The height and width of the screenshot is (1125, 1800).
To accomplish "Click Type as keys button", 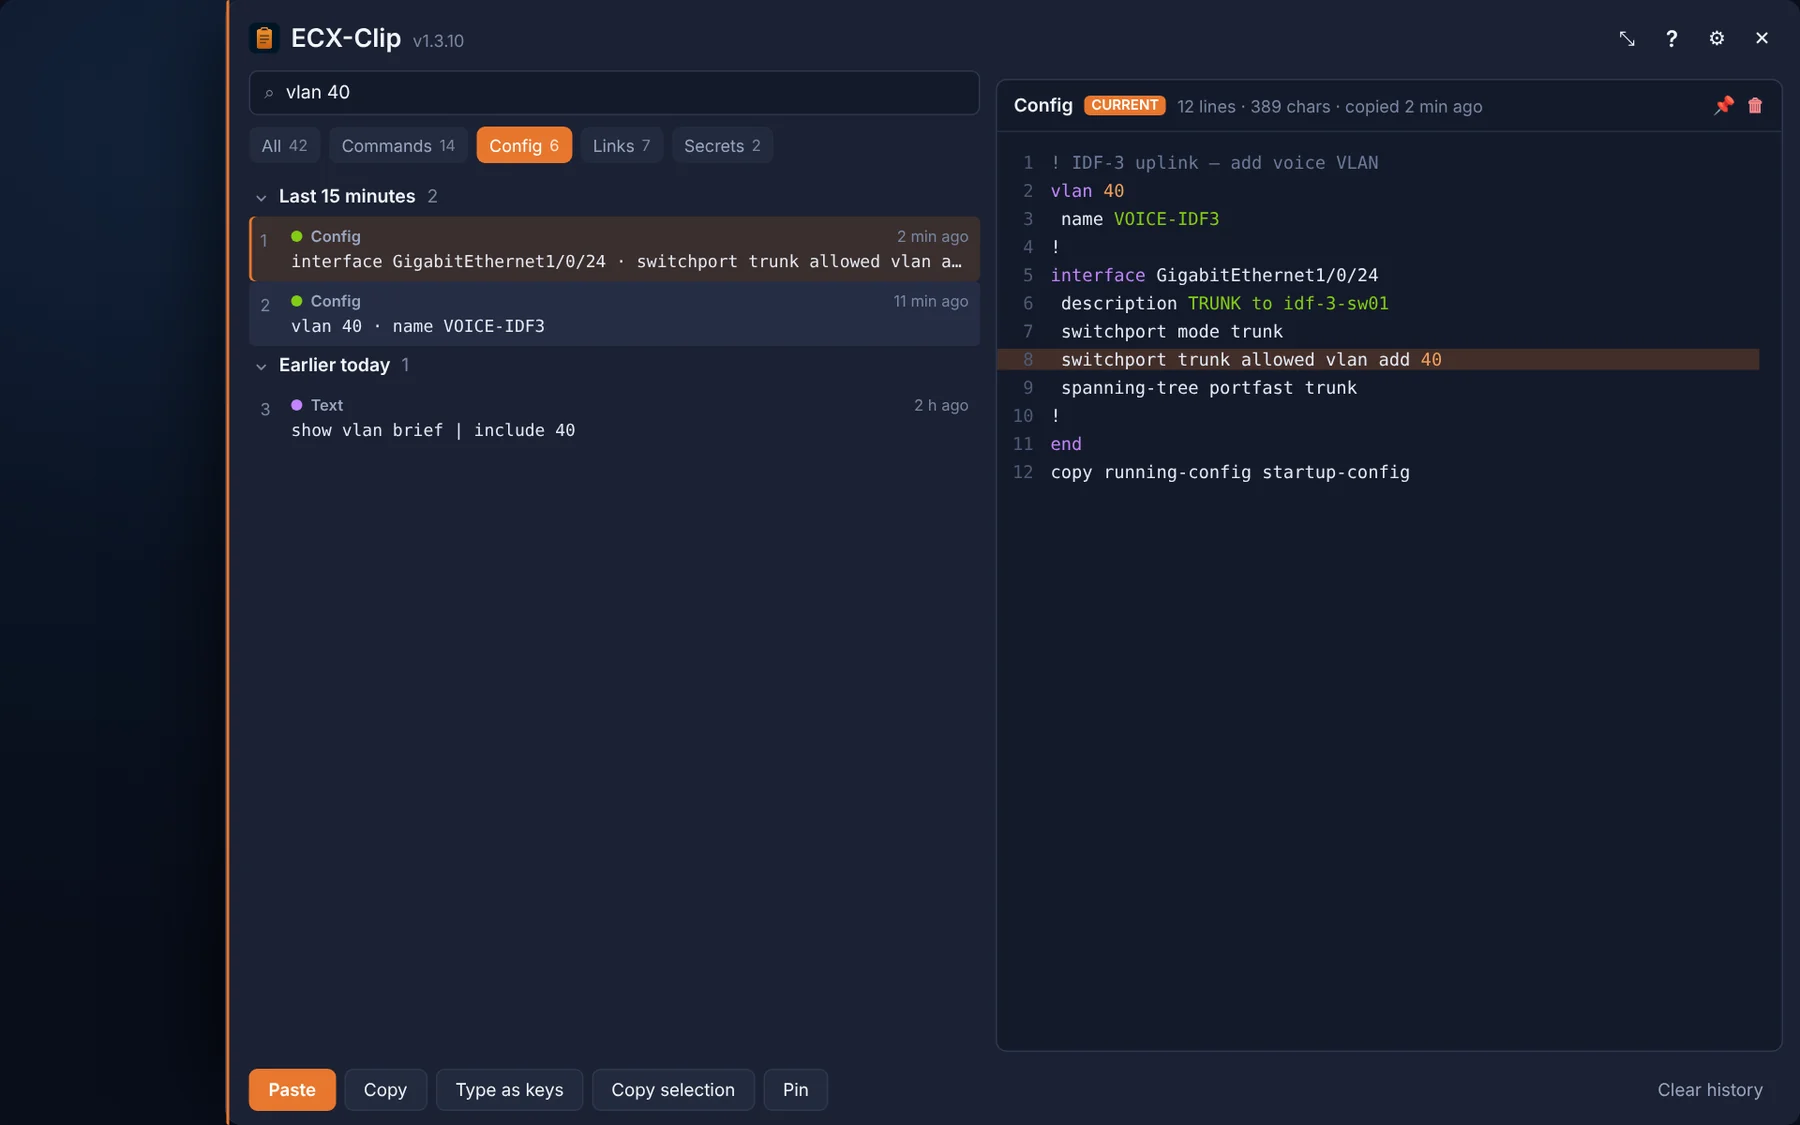I will [x=509, y=1089].
